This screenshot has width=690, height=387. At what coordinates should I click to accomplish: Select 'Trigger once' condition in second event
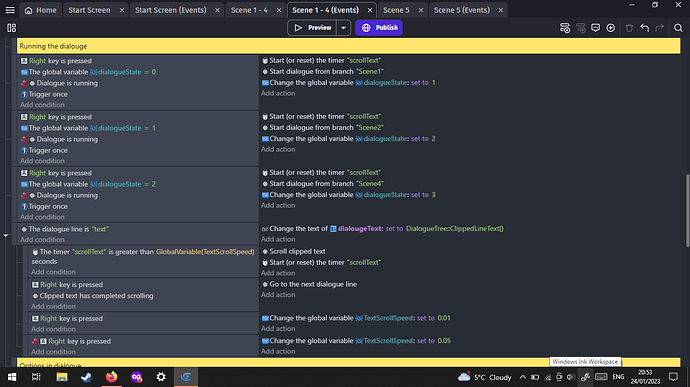tap(48, 150)
